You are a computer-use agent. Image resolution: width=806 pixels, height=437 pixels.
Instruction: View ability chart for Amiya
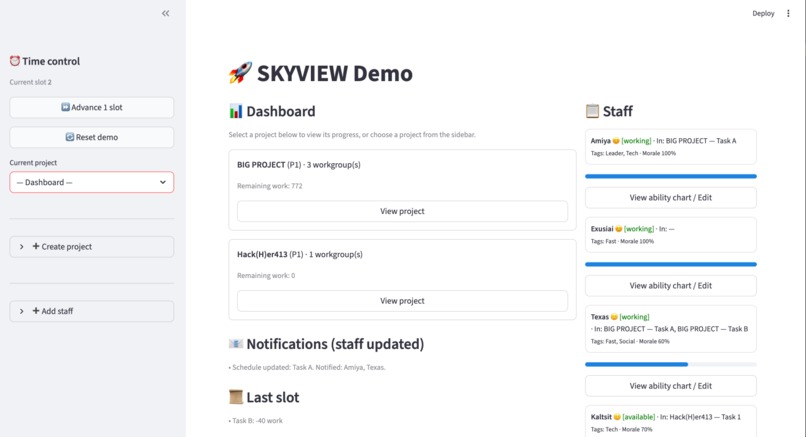pyautogui.click(x=670, y=197)
